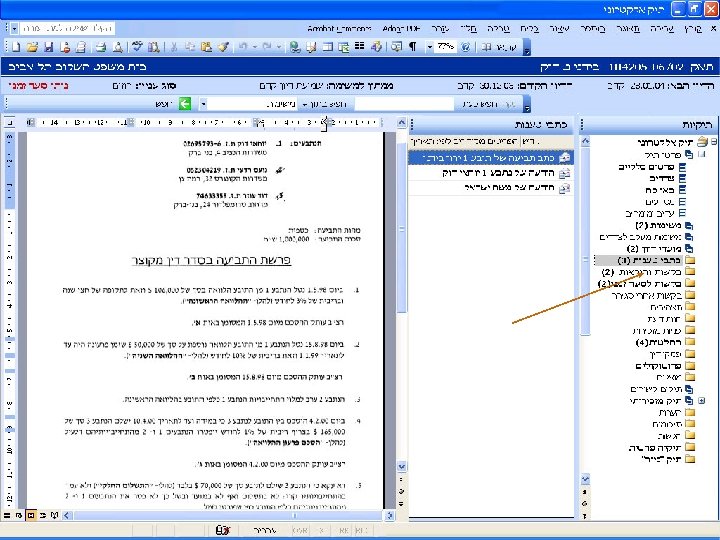Click the Copy toolbar icon
The width and height of the screenshot is (720, 540).
click(190, 47)
